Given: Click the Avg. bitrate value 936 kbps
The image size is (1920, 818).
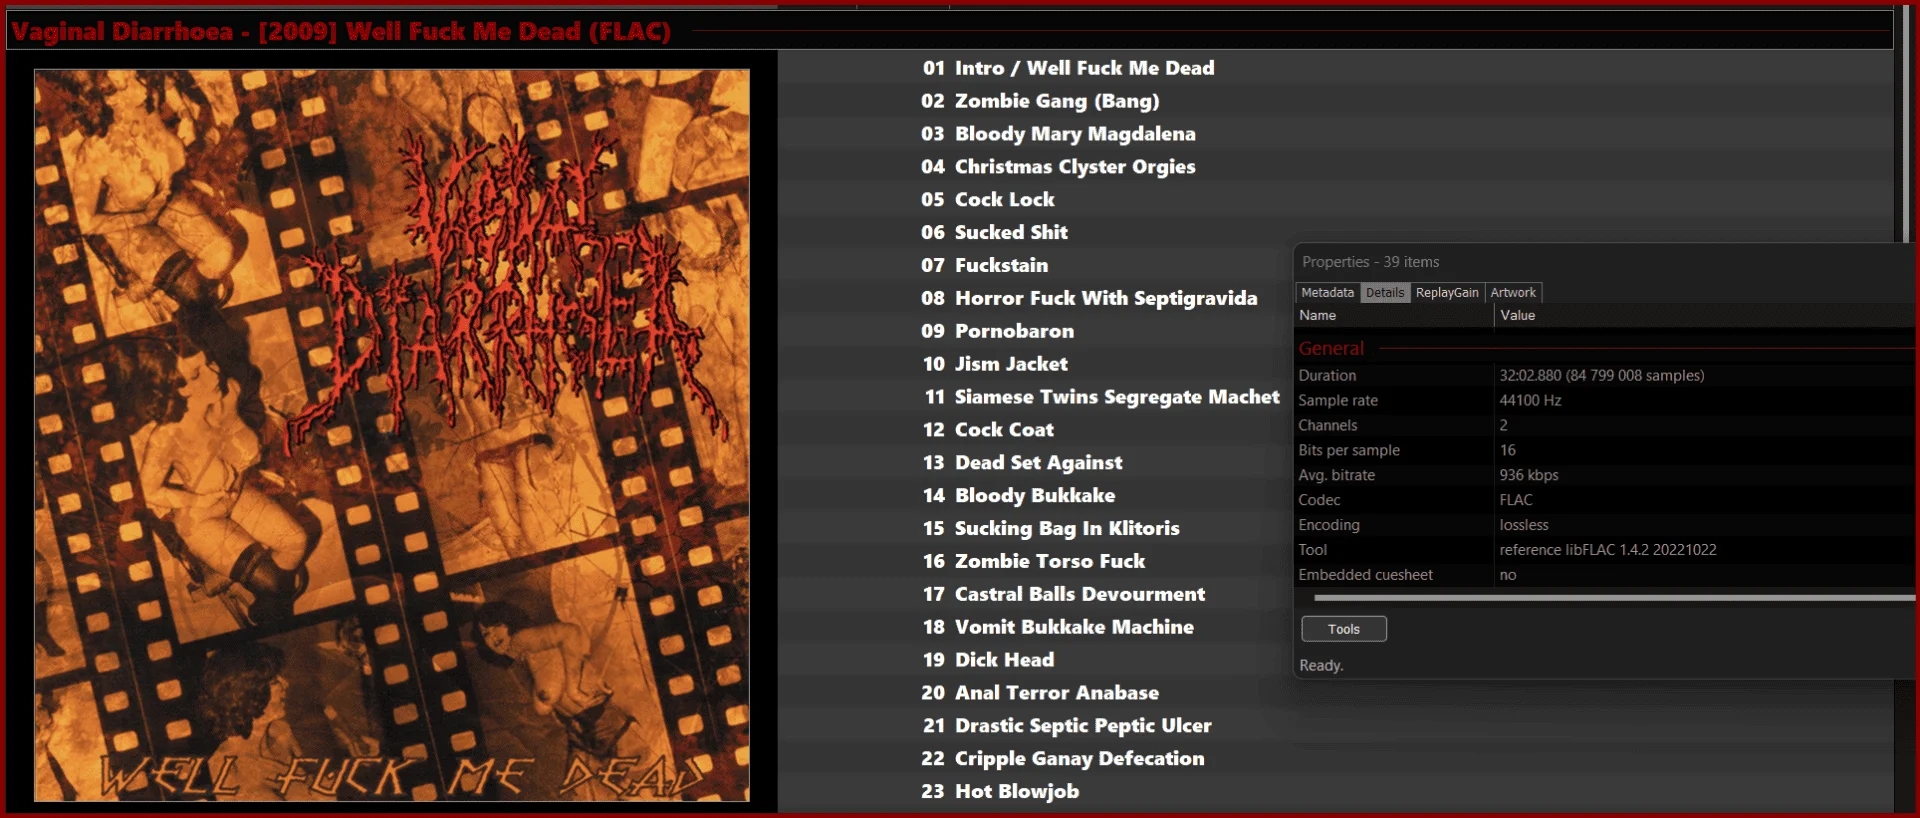Looking at the screenshot, I should (x=1528, y=476).
